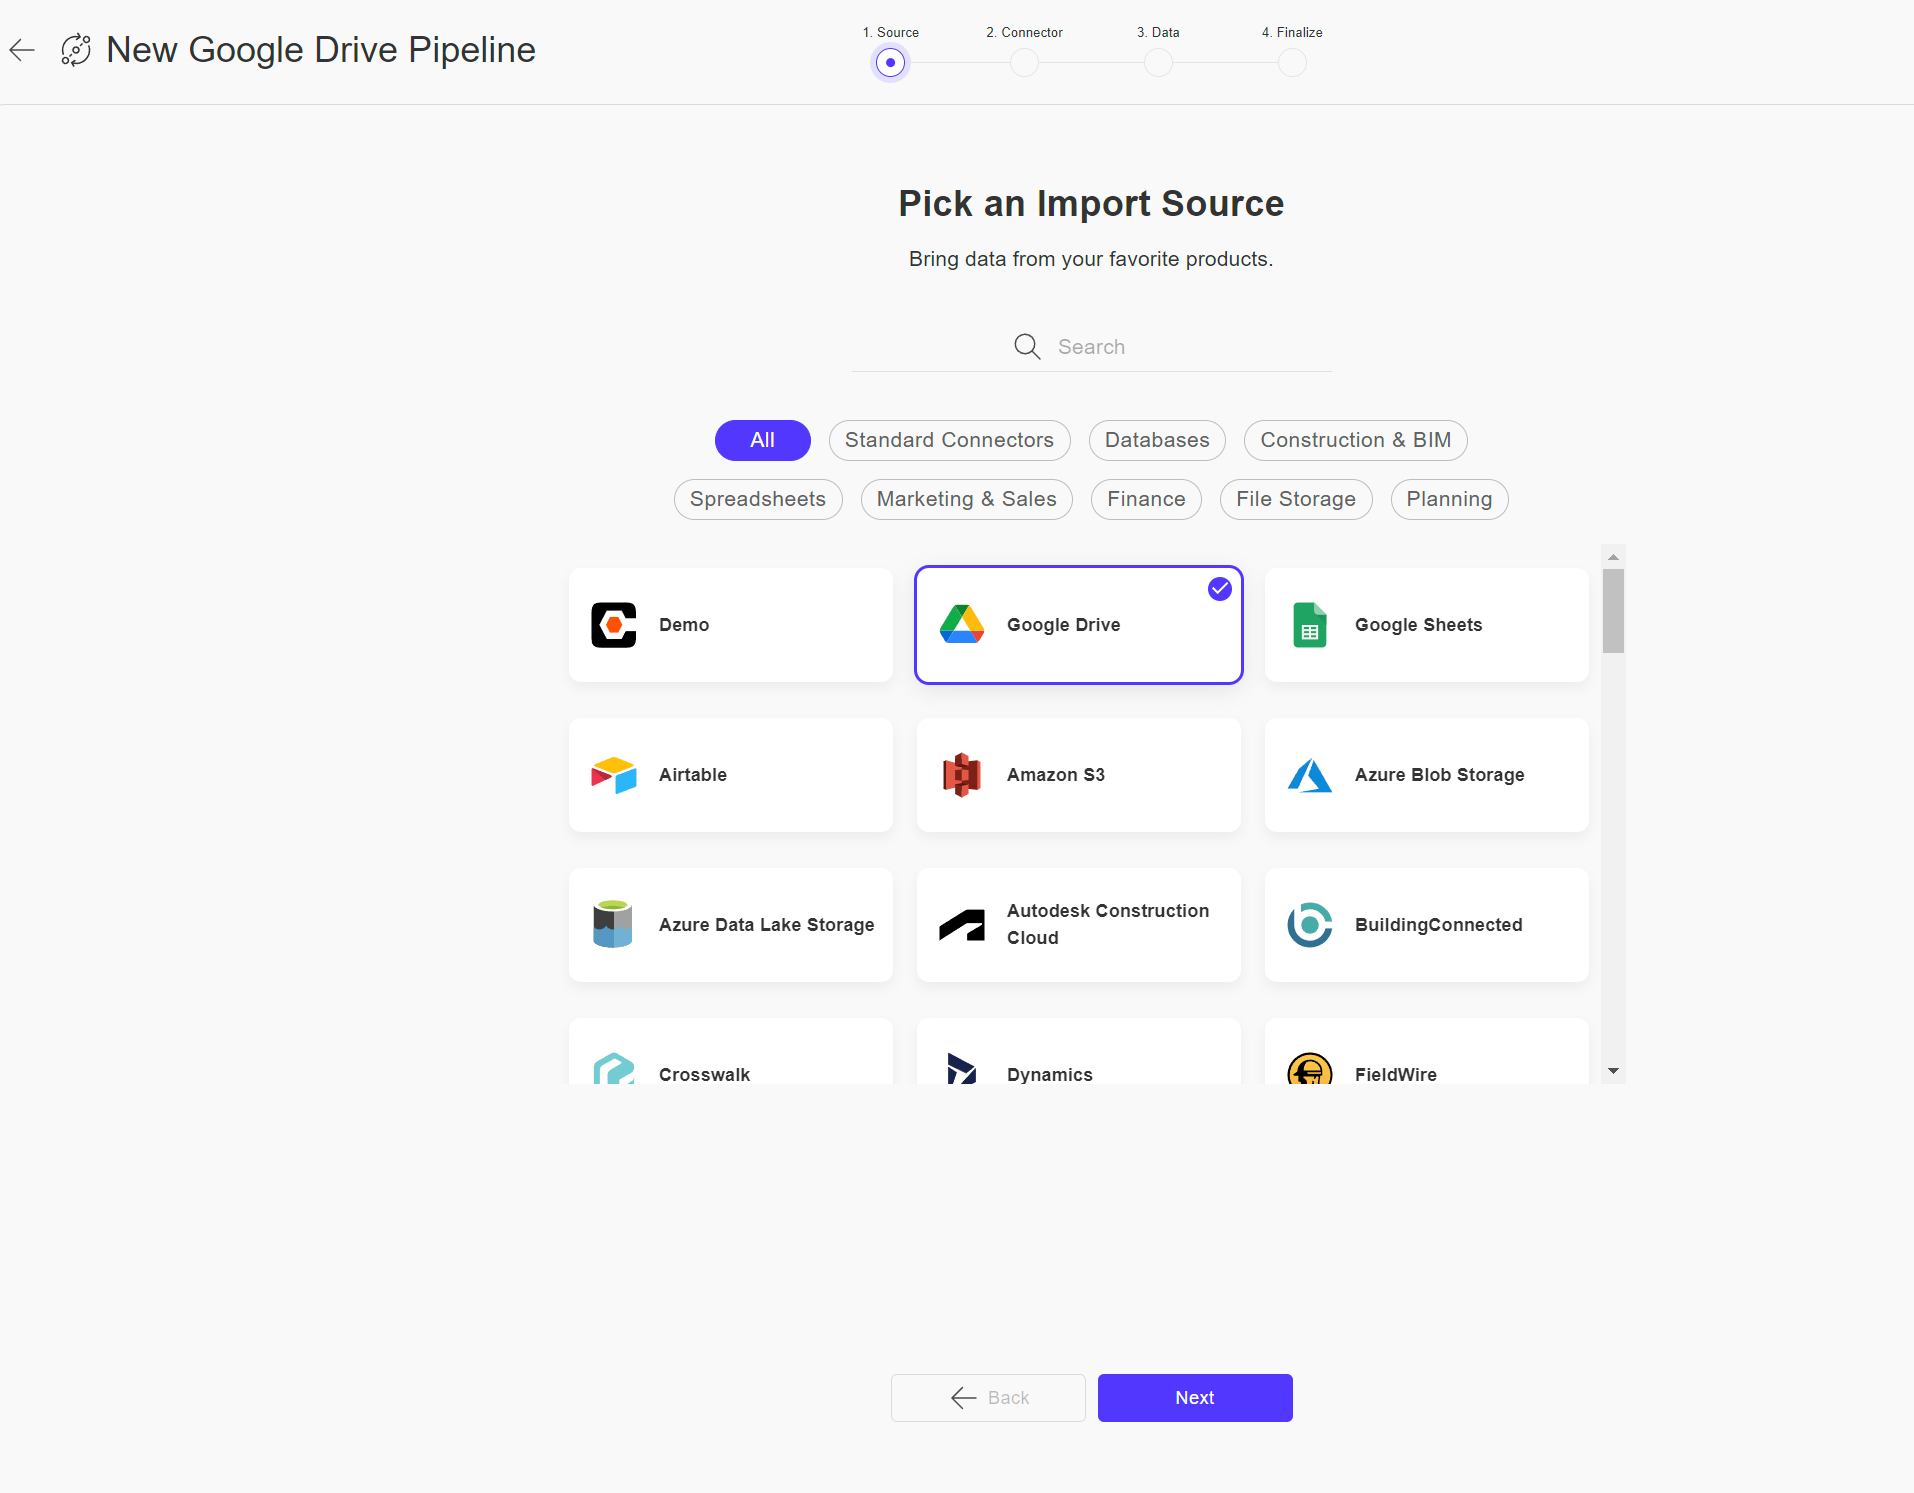Click the Azure Blob Storage logo
The image size is (1914, 1493).
(x=1310, y=775)
